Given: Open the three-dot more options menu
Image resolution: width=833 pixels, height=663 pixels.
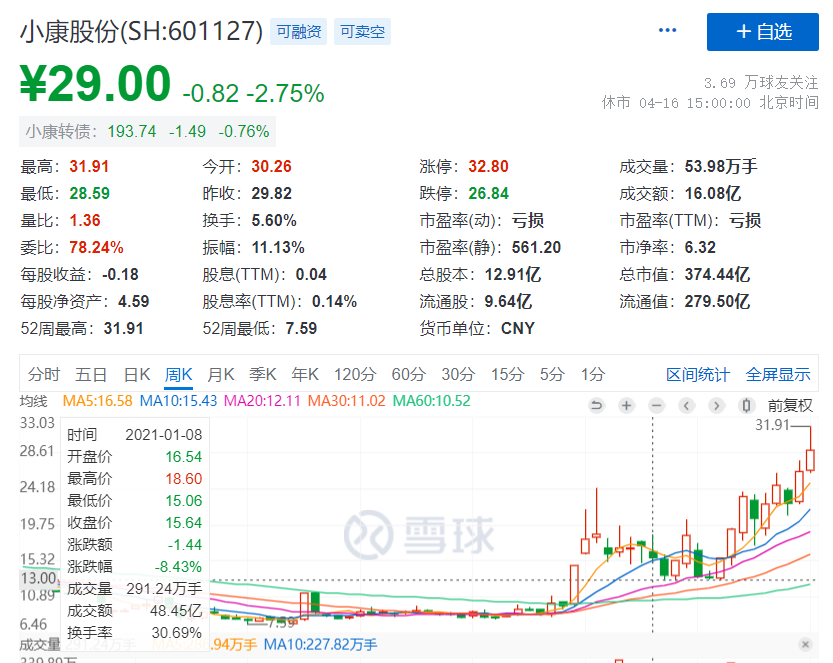Looking at the screenshot, I should (x=668, y=31).
